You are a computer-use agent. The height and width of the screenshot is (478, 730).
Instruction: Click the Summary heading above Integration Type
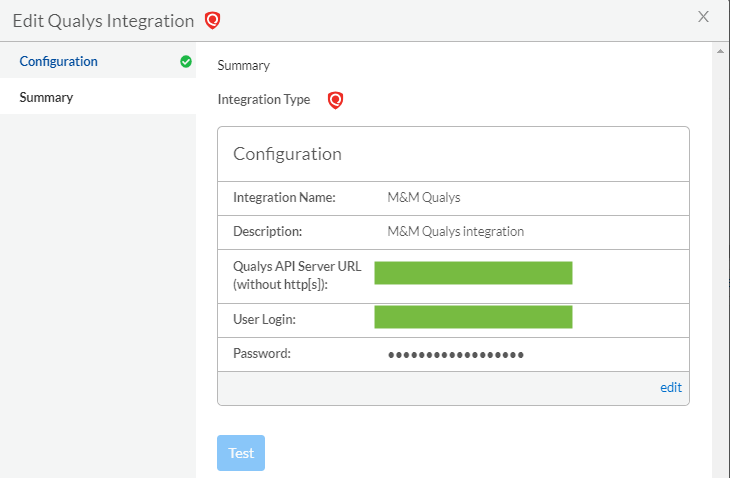(244, 66)
